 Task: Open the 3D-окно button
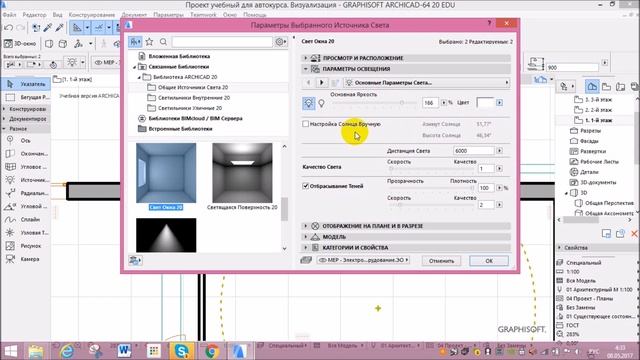pyautogui.click(x=20, y=43)
